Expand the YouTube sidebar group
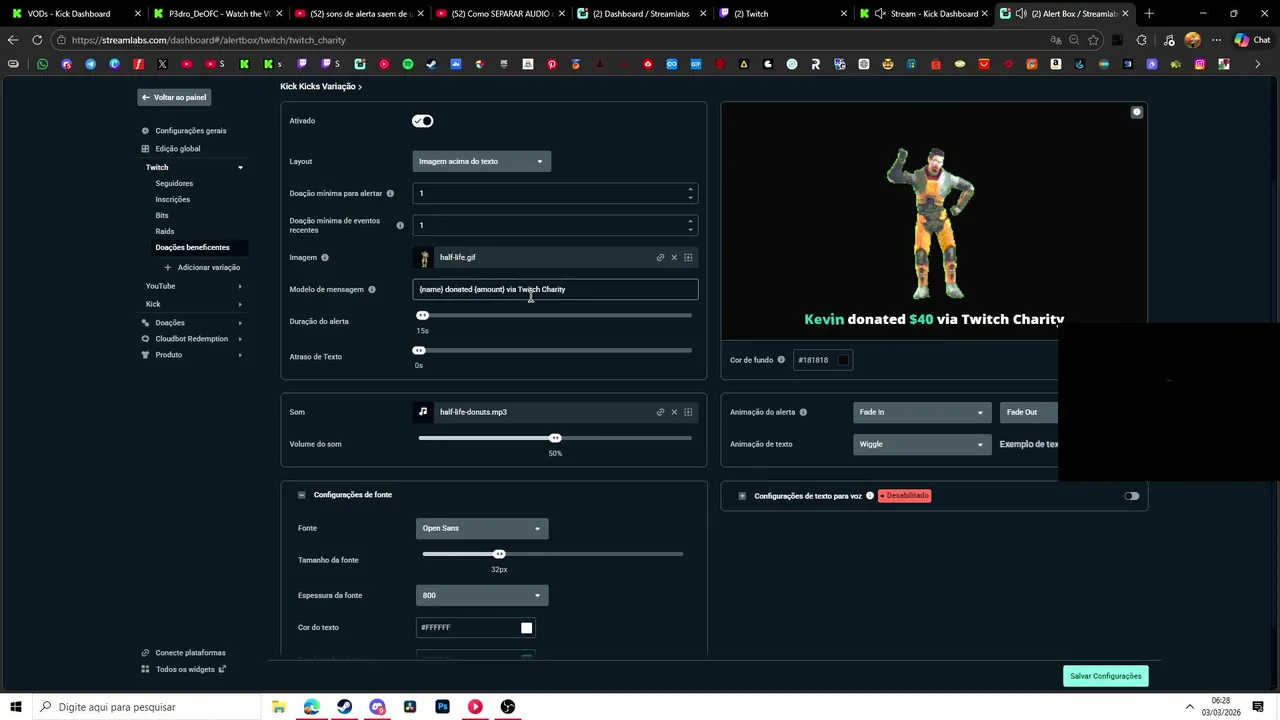Viewport: 1280px width, 720px height. (240, 287)
